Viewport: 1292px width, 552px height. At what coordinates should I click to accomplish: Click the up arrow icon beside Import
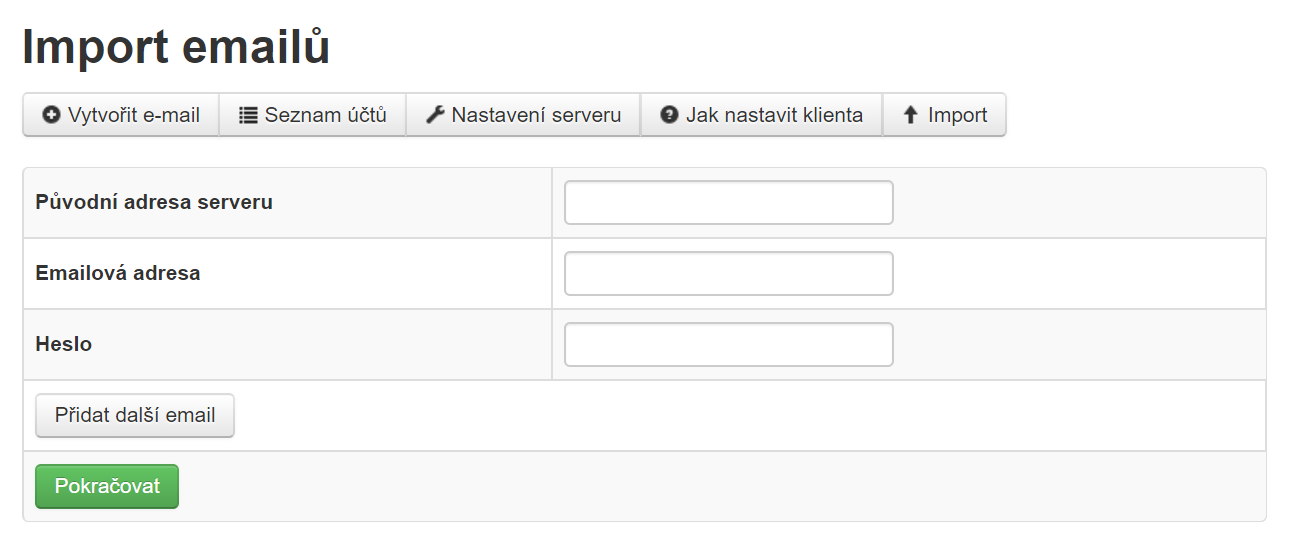point(911,115)
